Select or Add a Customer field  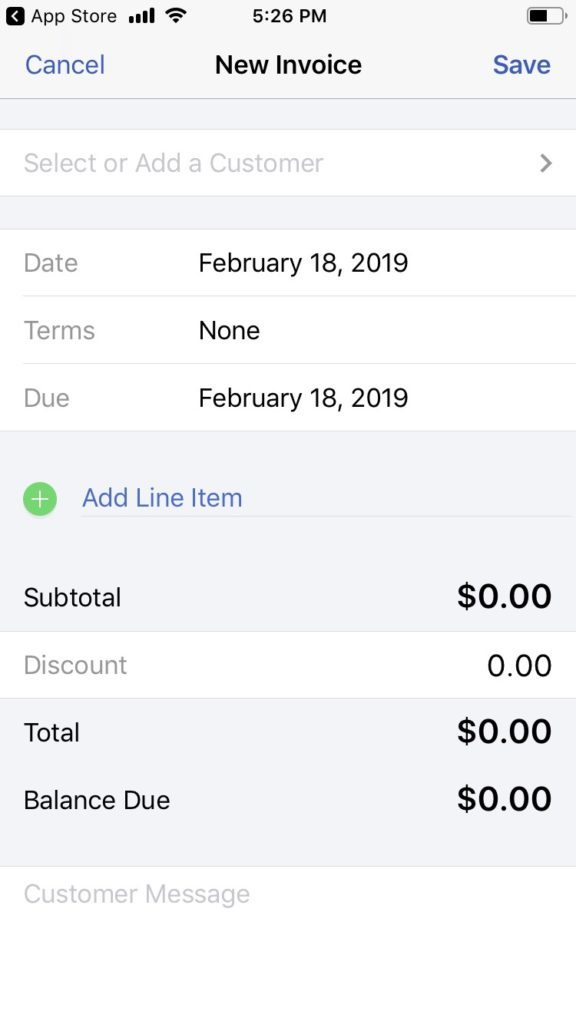[288, 163]
